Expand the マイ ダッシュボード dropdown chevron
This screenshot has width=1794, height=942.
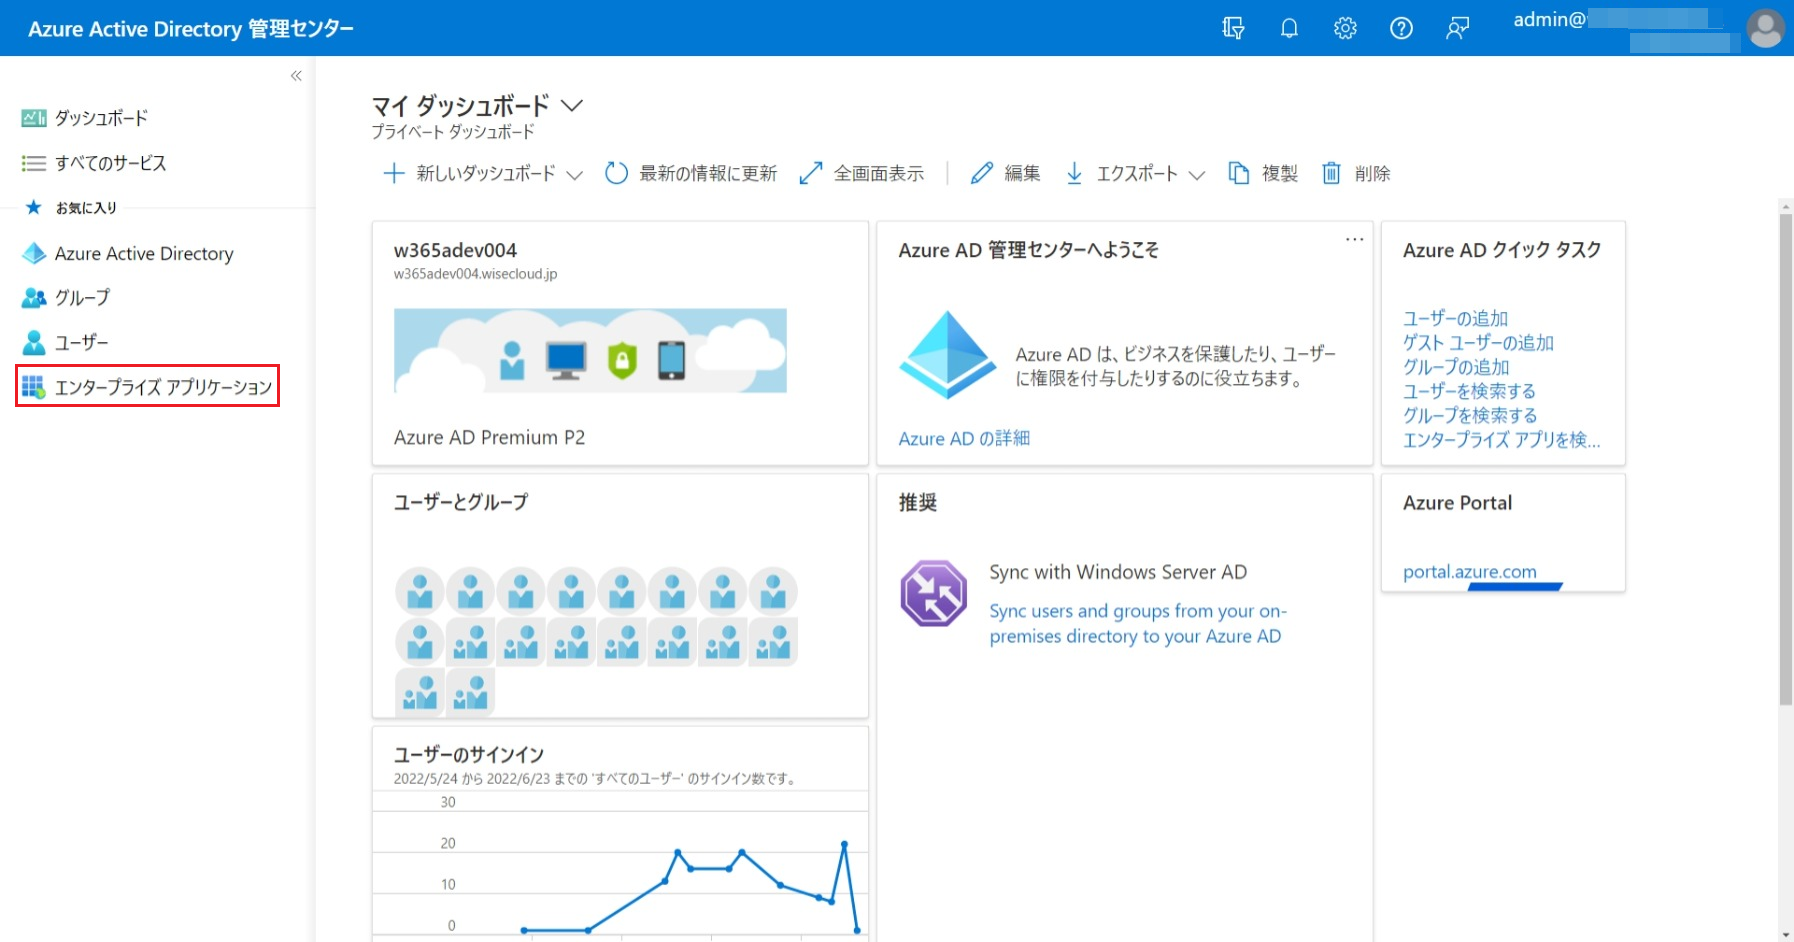pyautogui.click(x=572, y=105)
